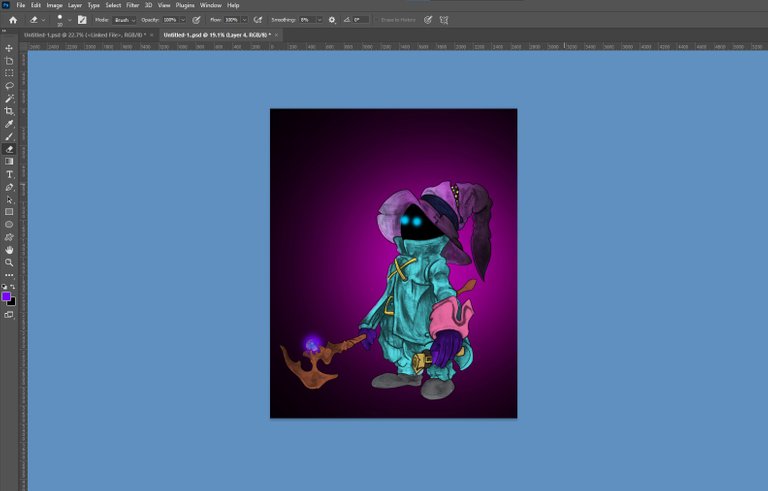Screen dimensions: 768x491
Task: Select the Crop tool
Action: click(x=9, y=111)
